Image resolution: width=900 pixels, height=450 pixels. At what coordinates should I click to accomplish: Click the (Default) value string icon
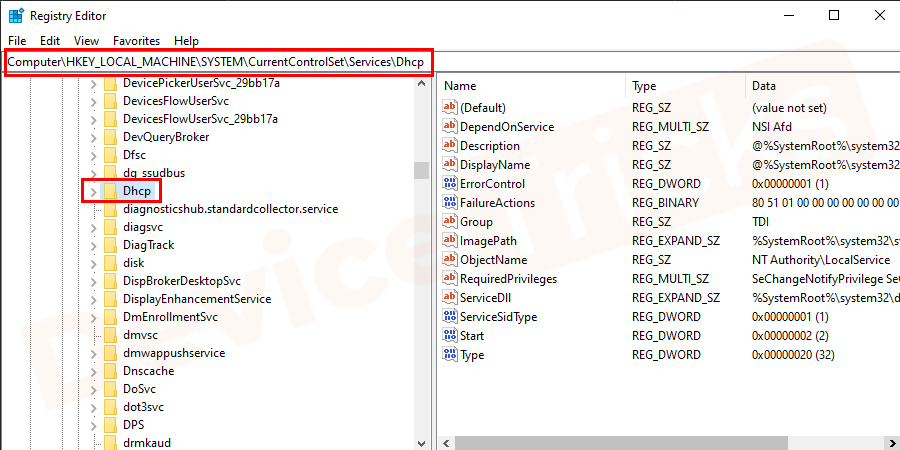pyautogui.click(x=449, y=107)
